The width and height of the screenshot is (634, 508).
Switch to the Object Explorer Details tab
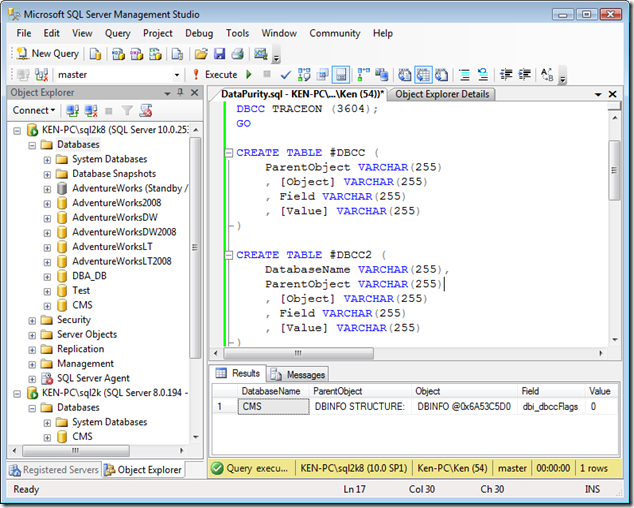442,94
